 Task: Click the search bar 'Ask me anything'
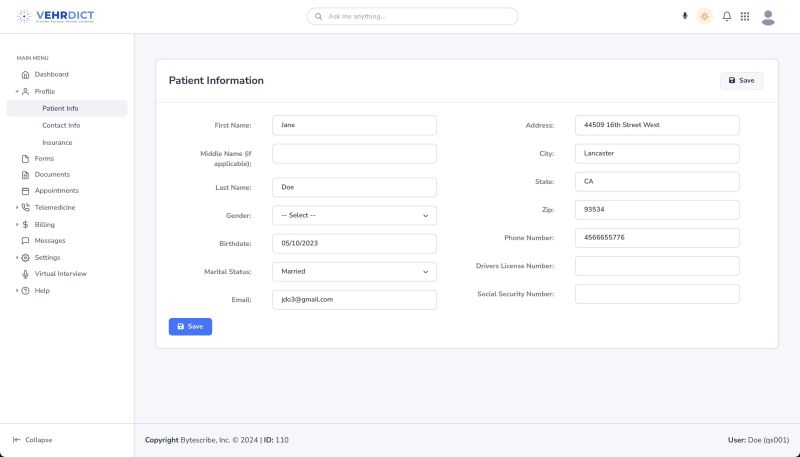coord(412,16)
